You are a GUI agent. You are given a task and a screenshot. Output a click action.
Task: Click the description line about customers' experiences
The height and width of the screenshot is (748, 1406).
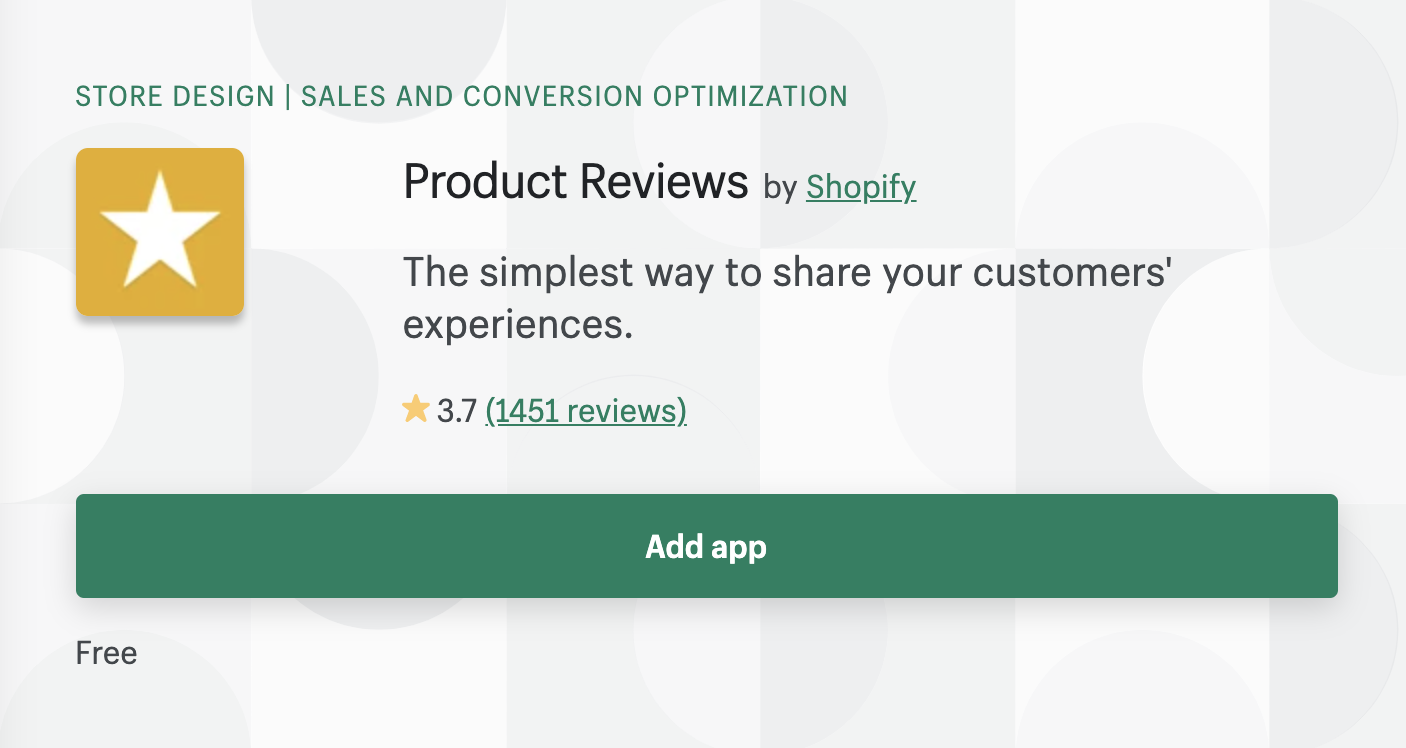tap(787, 298)
